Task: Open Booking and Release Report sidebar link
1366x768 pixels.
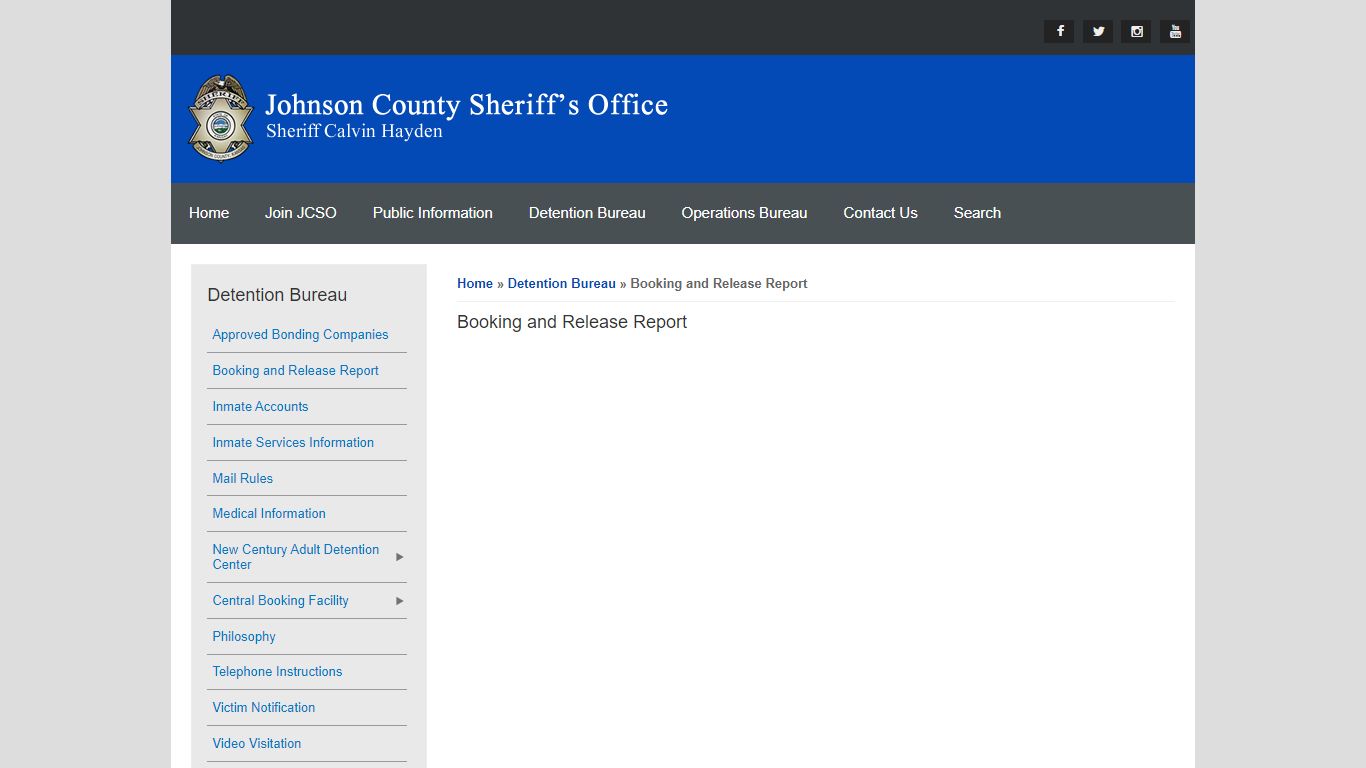Action: [x=295, y=371]
